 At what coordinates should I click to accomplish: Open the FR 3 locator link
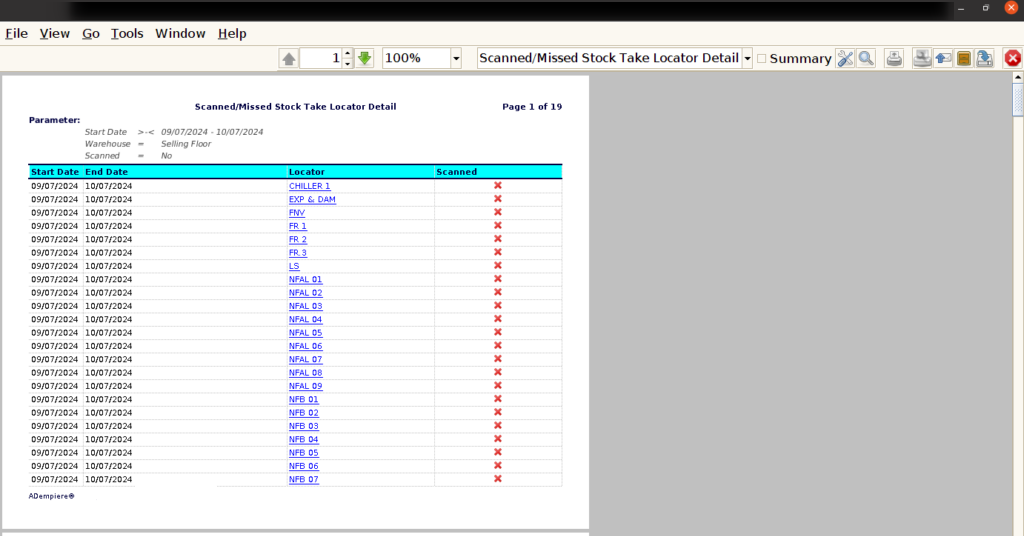(x=298, y=253)
